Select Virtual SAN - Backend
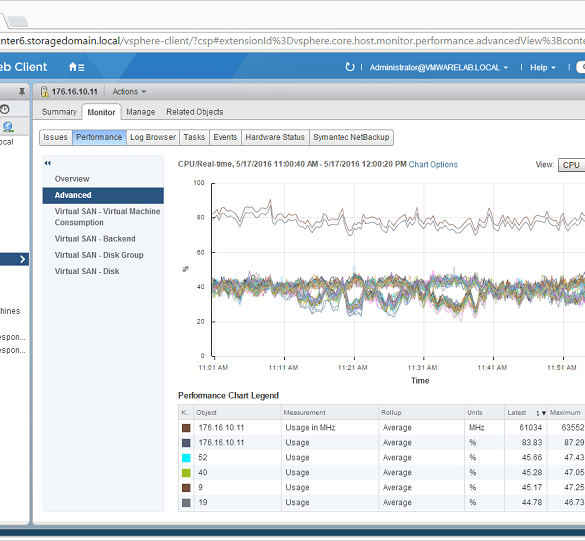This screenshot has width=585, height=541. coord(95,239)
